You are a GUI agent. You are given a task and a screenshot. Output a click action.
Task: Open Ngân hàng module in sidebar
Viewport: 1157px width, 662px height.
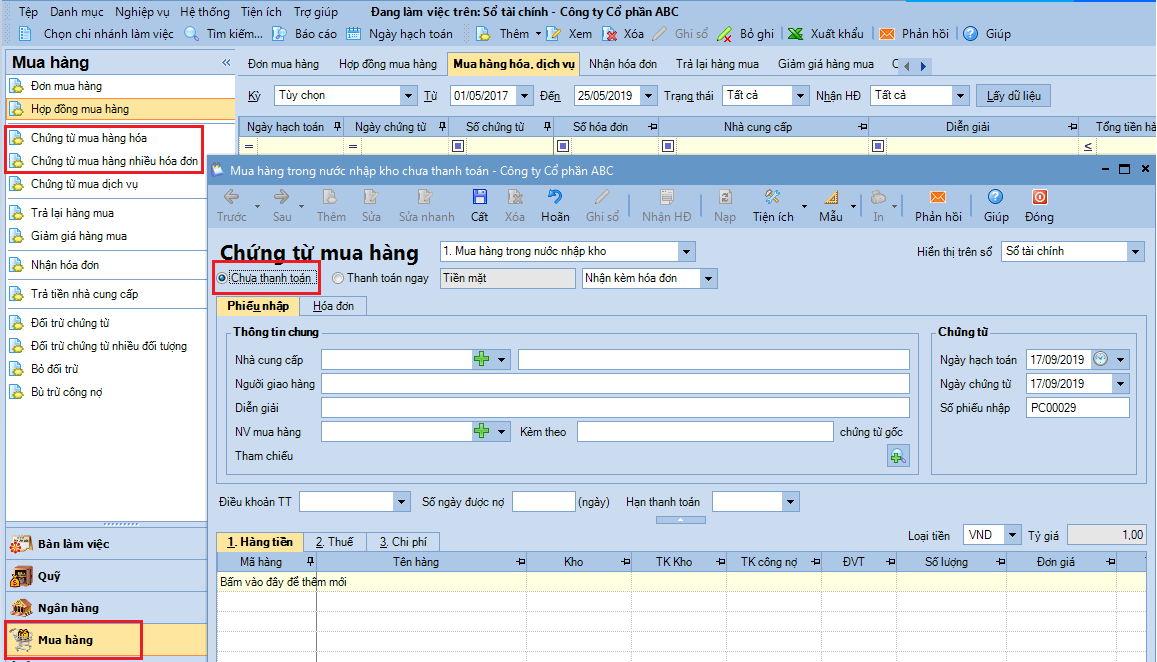(x=106, y=608)
